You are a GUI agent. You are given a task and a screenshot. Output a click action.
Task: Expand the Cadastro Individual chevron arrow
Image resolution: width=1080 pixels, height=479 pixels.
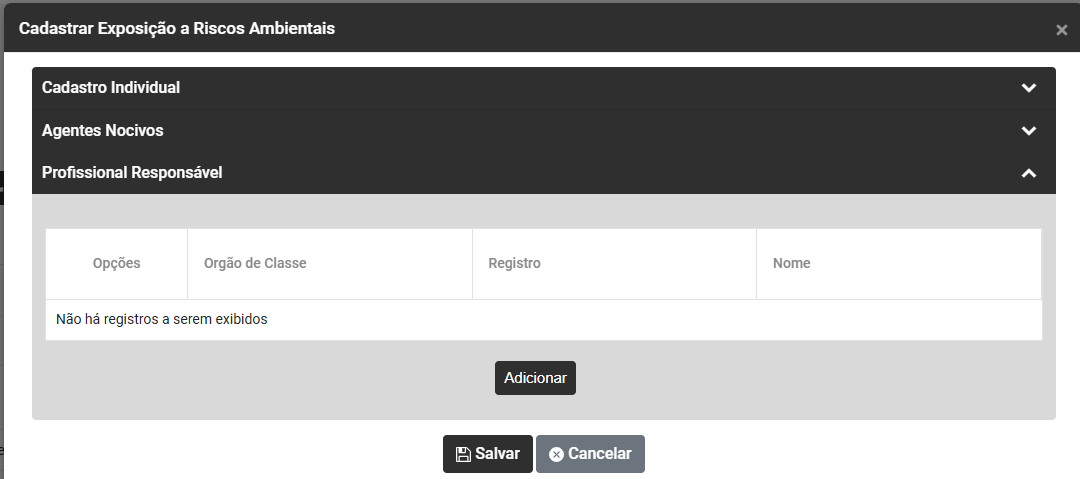point(1028,88)
